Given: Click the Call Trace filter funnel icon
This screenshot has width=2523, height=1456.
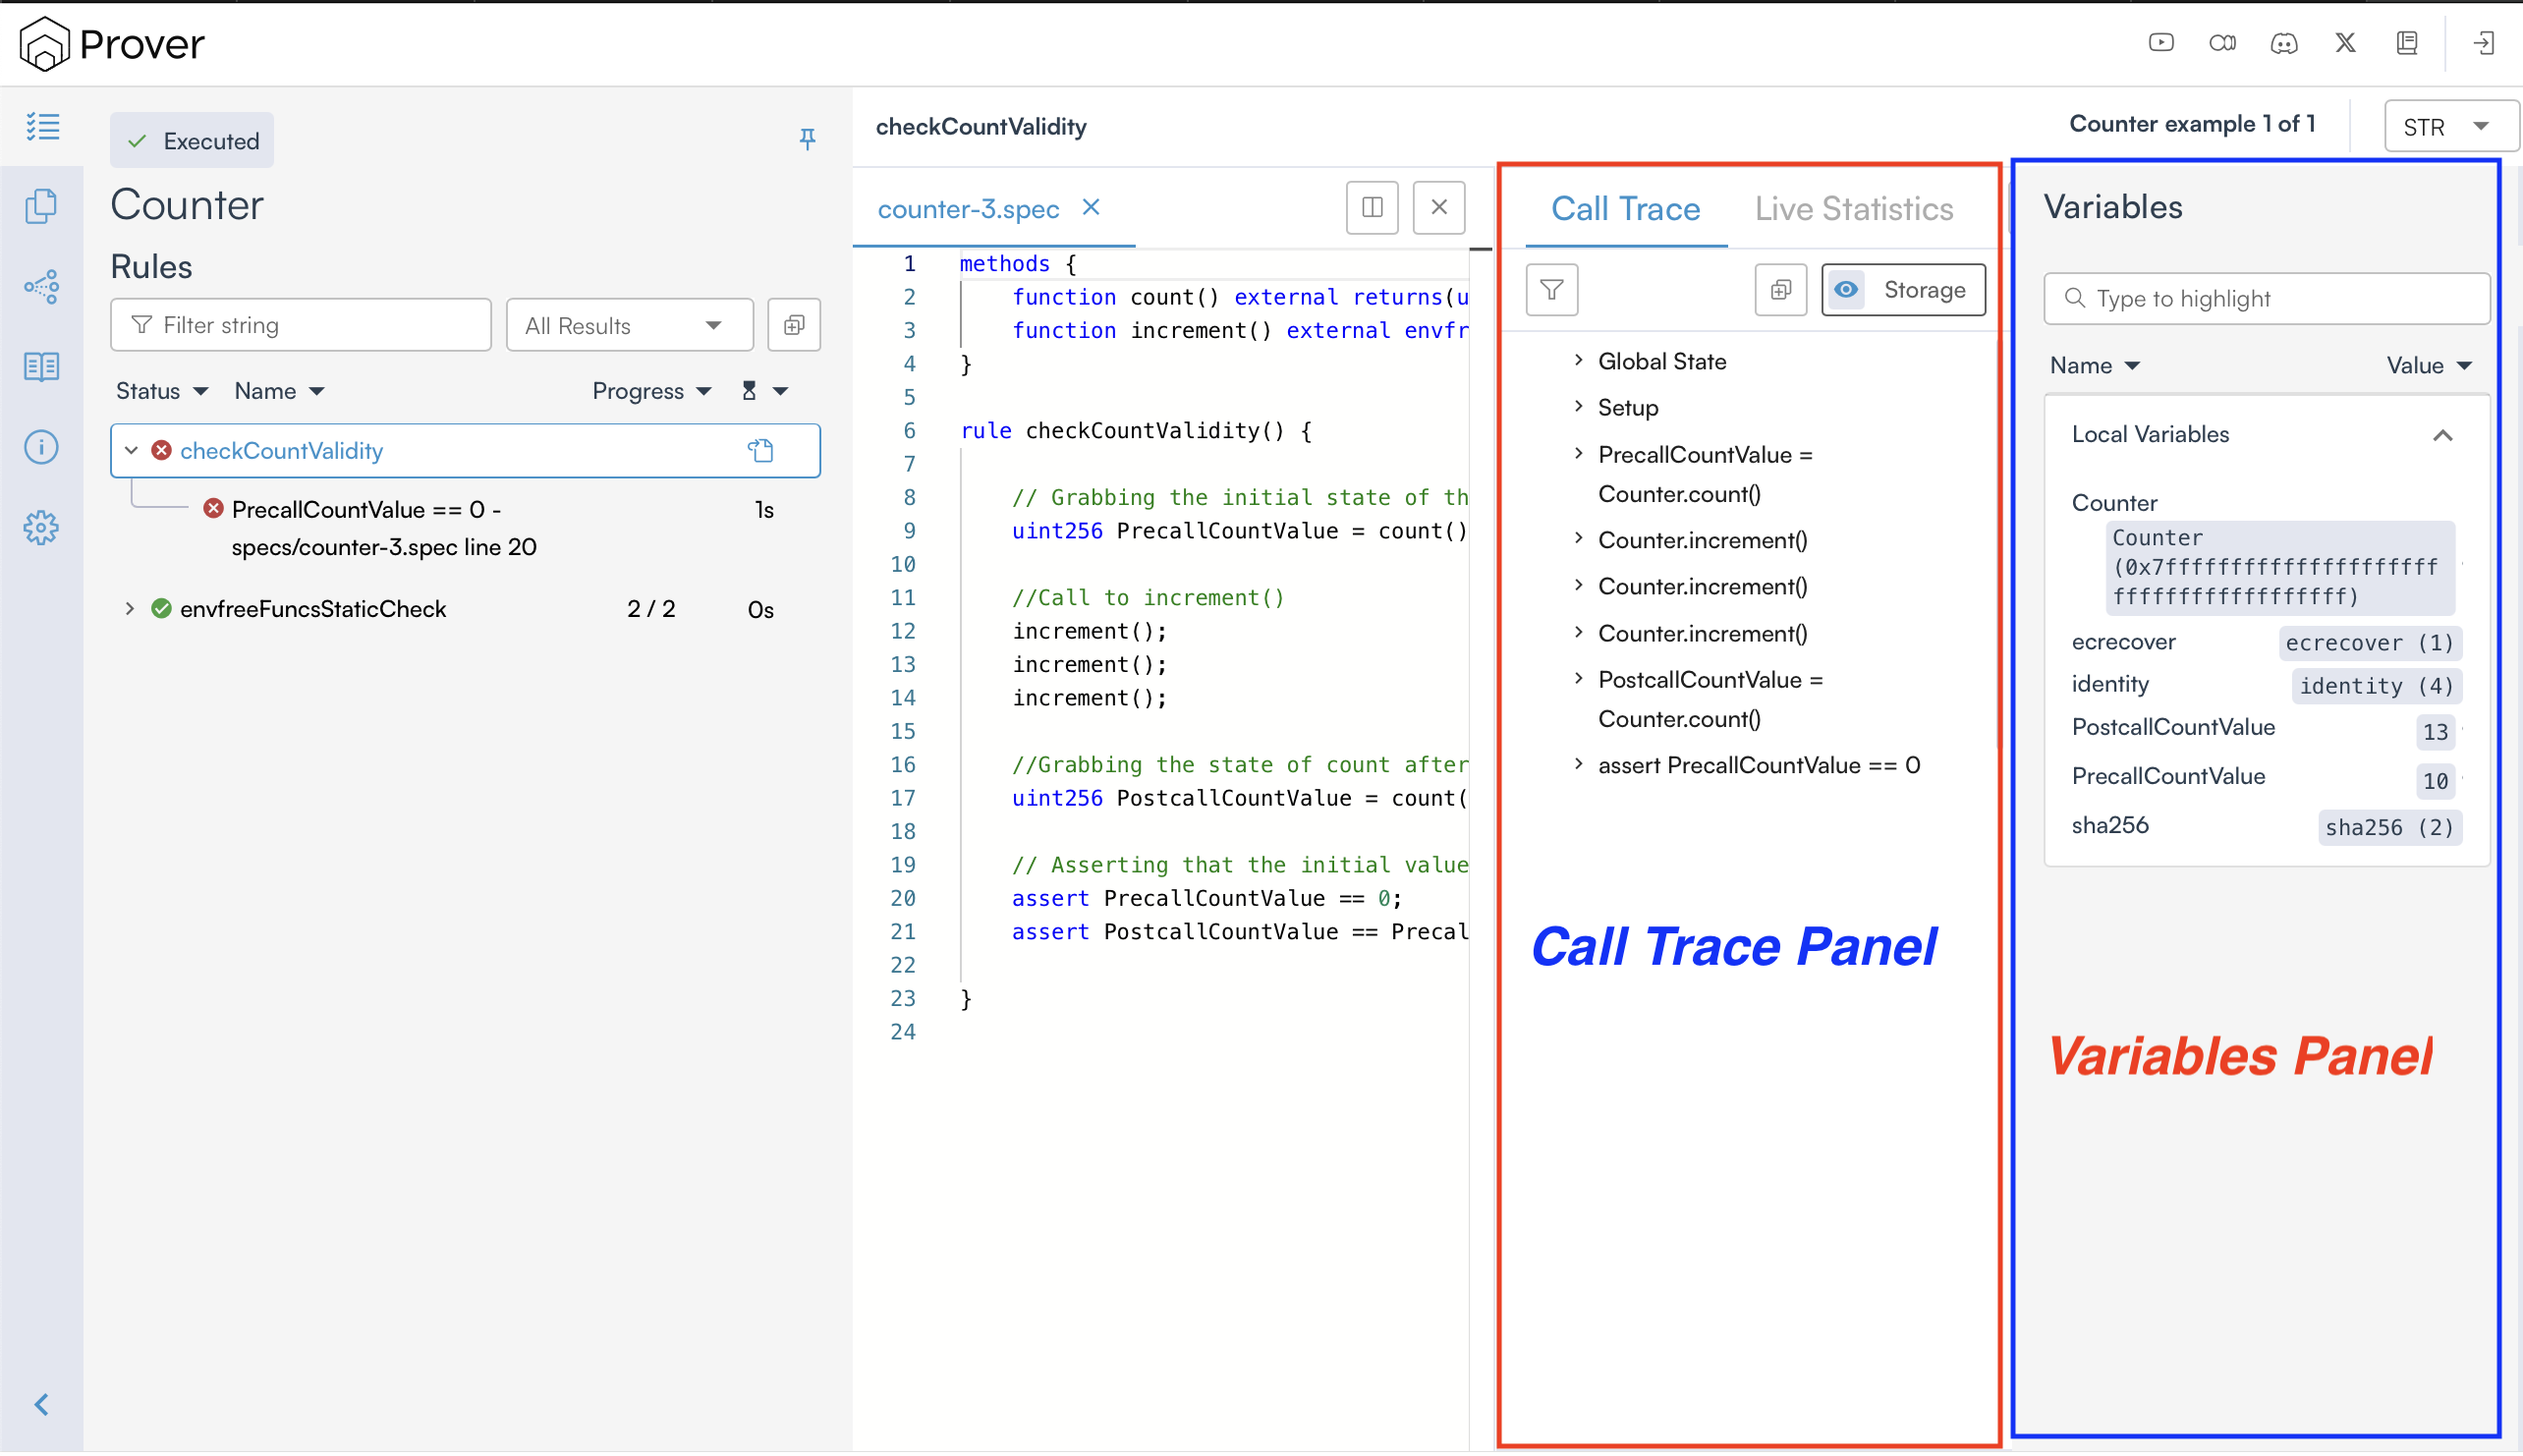Looking at the screenshot, I should [1551, 290].
